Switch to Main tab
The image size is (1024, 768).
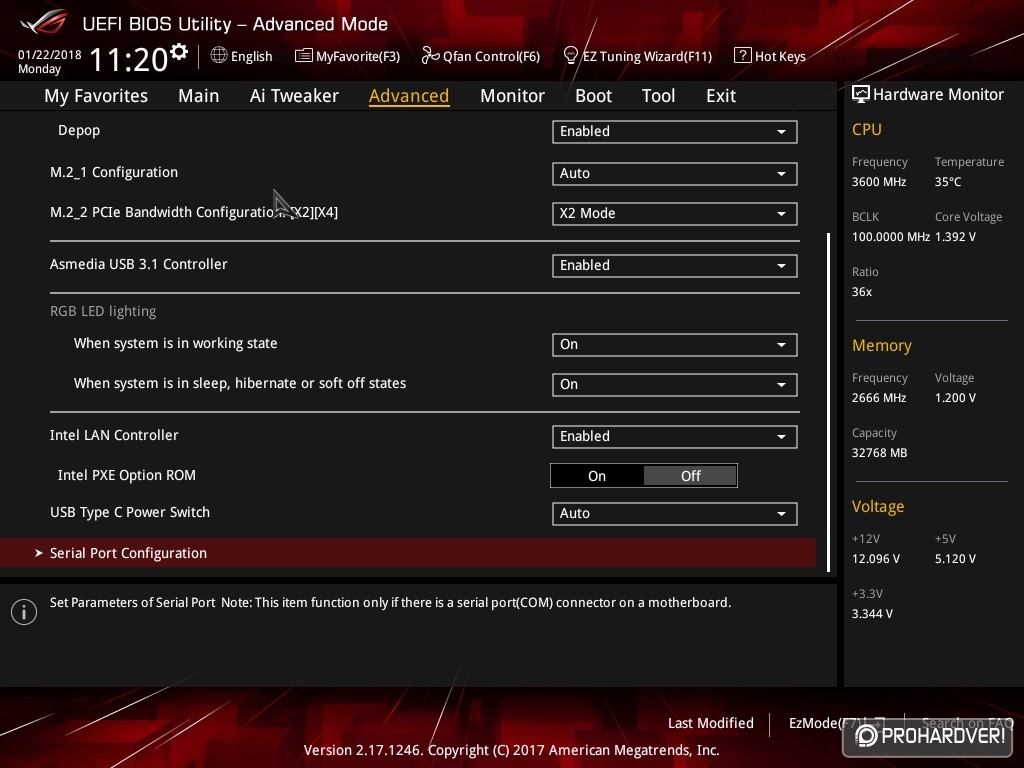click(199, 96)
